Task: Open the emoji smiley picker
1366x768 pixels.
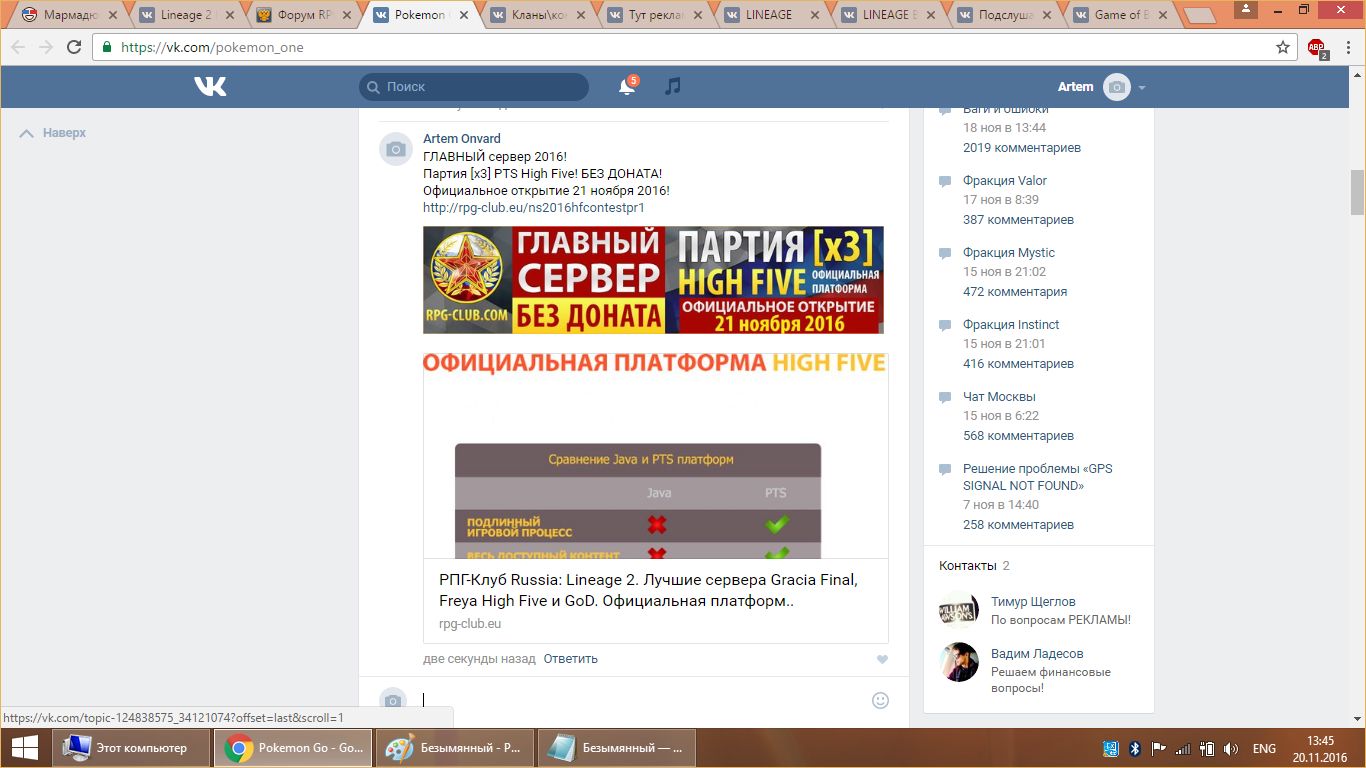Action: pyautogui.click(x=880, y=700)
